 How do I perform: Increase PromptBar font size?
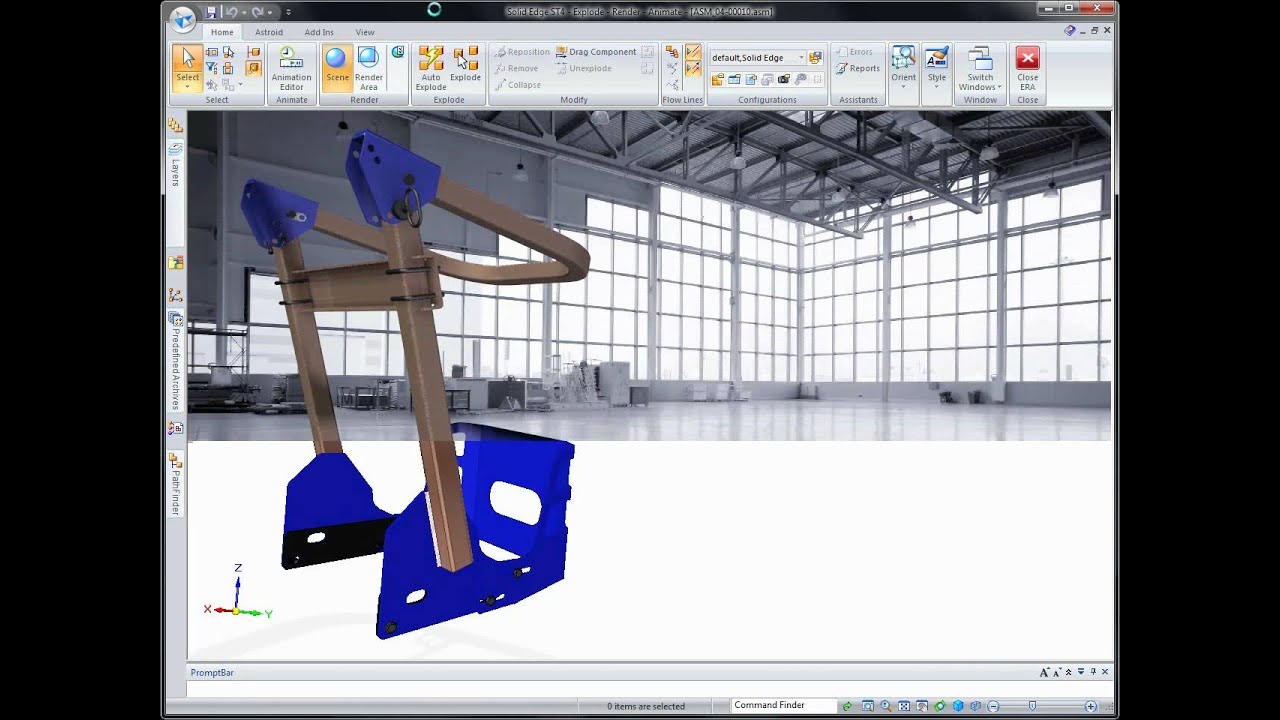[1045, 672]
